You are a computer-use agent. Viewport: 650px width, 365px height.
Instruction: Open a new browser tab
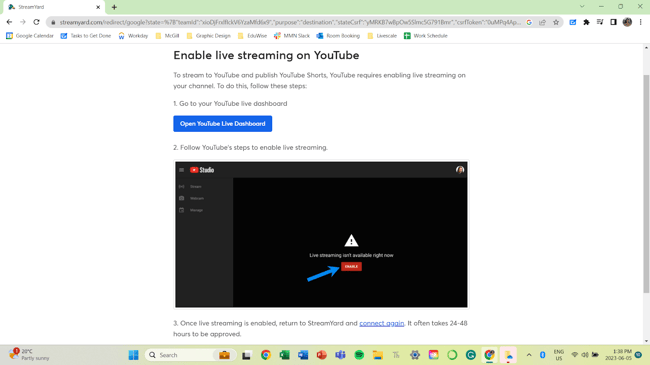(x=114, y=7)
